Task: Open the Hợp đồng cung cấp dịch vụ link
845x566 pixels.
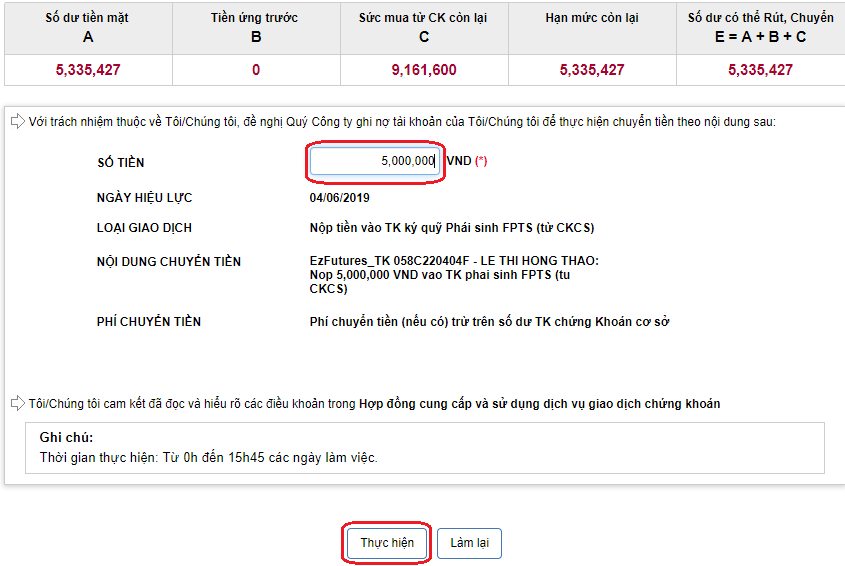Action: pyautogui.click(x=539, y=404)
